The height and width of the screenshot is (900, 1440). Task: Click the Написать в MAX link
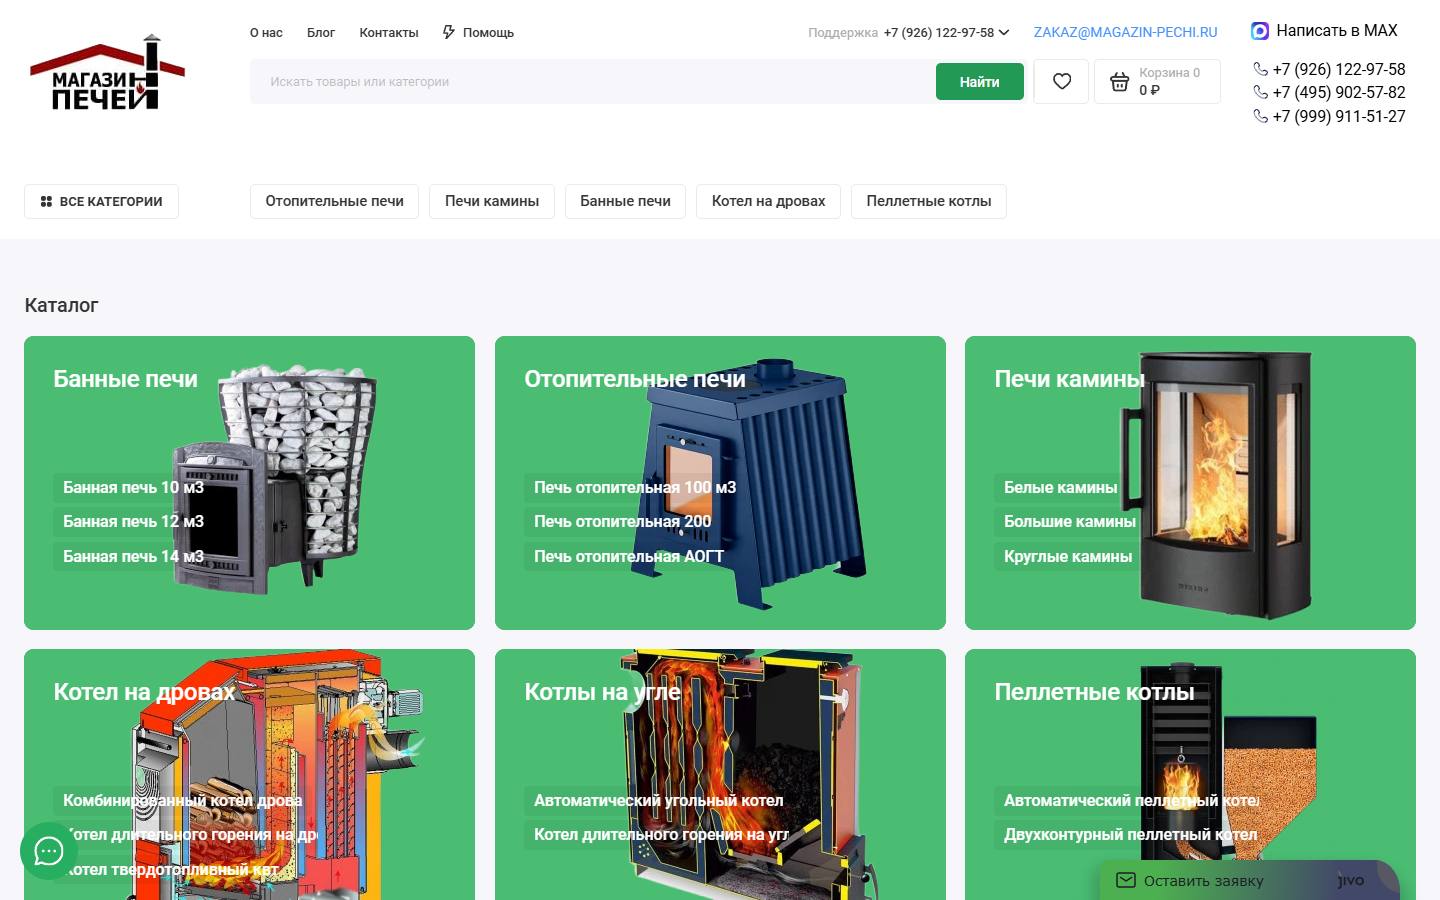(x=1337, y=31)
